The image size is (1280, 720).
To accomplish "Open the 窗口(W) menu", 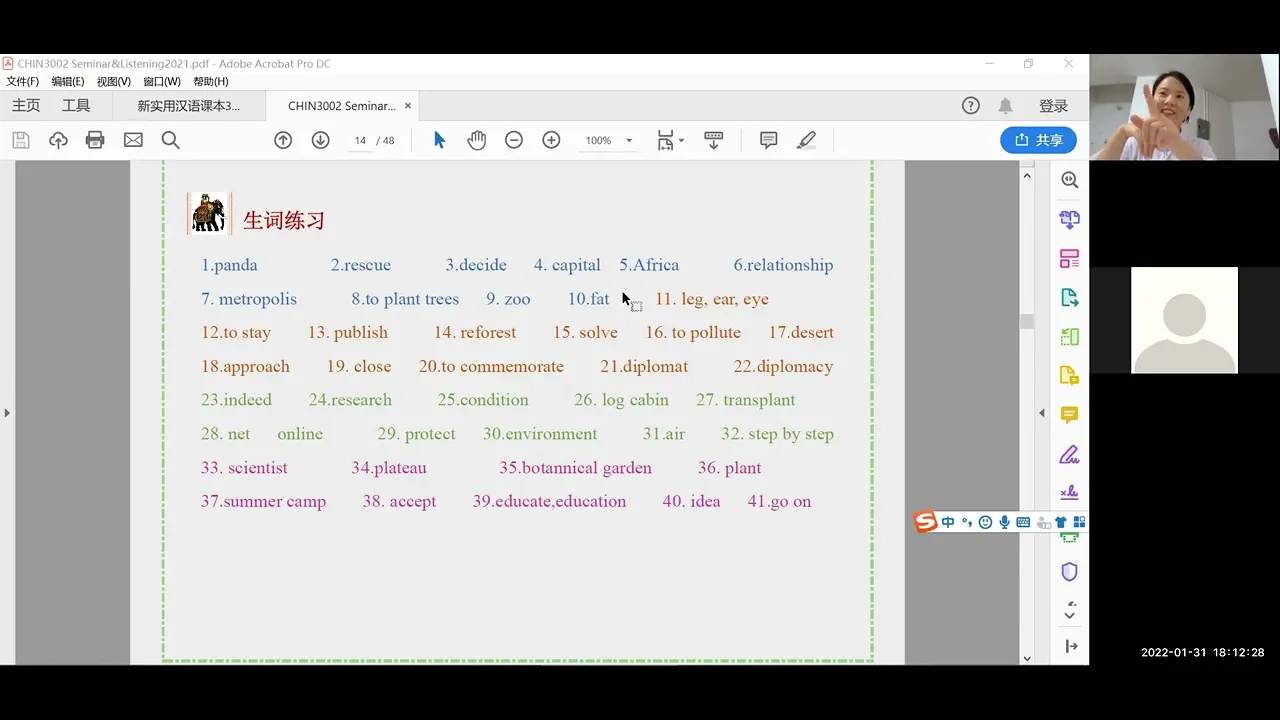I will click(162, 81).
